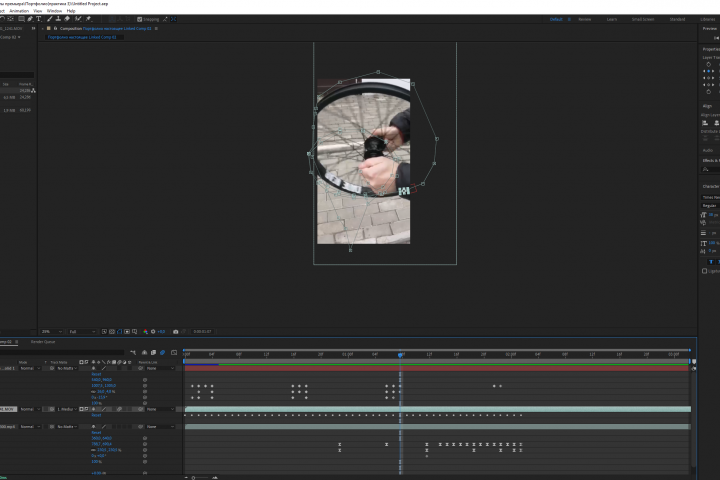Select the Type tool
Image resolution: width=720 pixels, height=480 pixels.
(39, 19)
